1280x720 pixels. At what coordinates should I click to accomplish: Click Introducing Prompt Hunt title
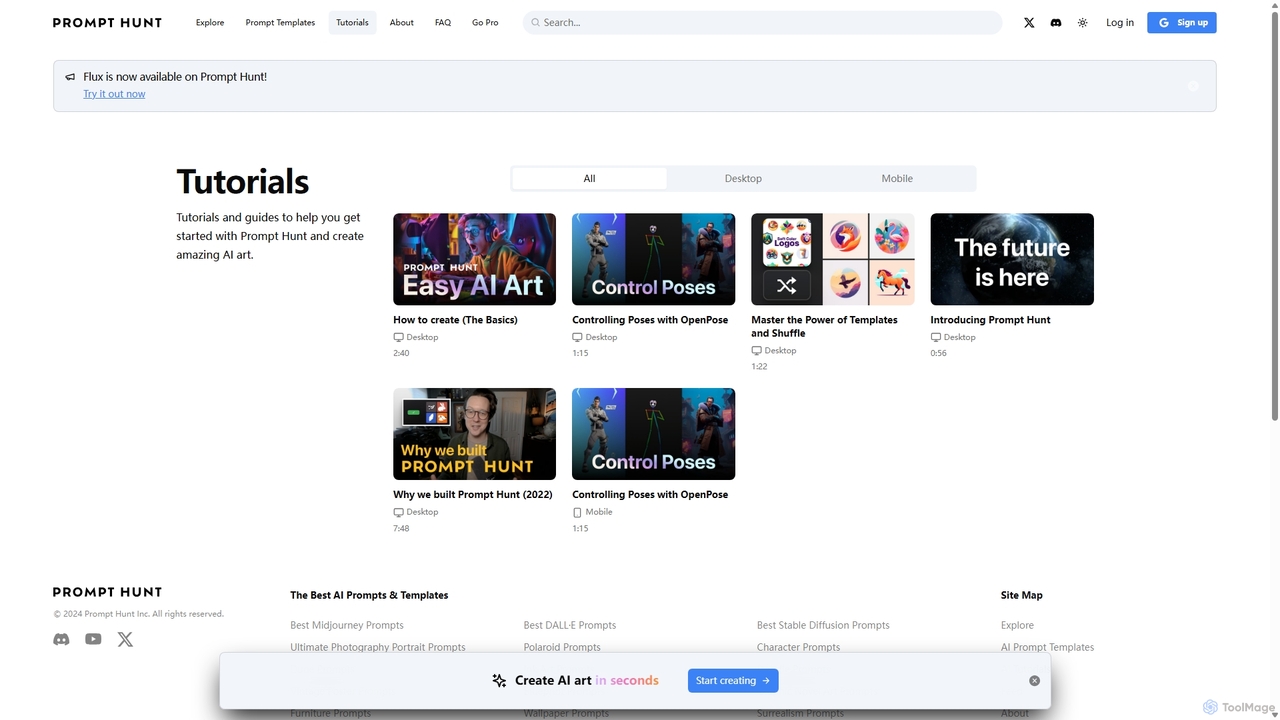(x=990, y=320)
